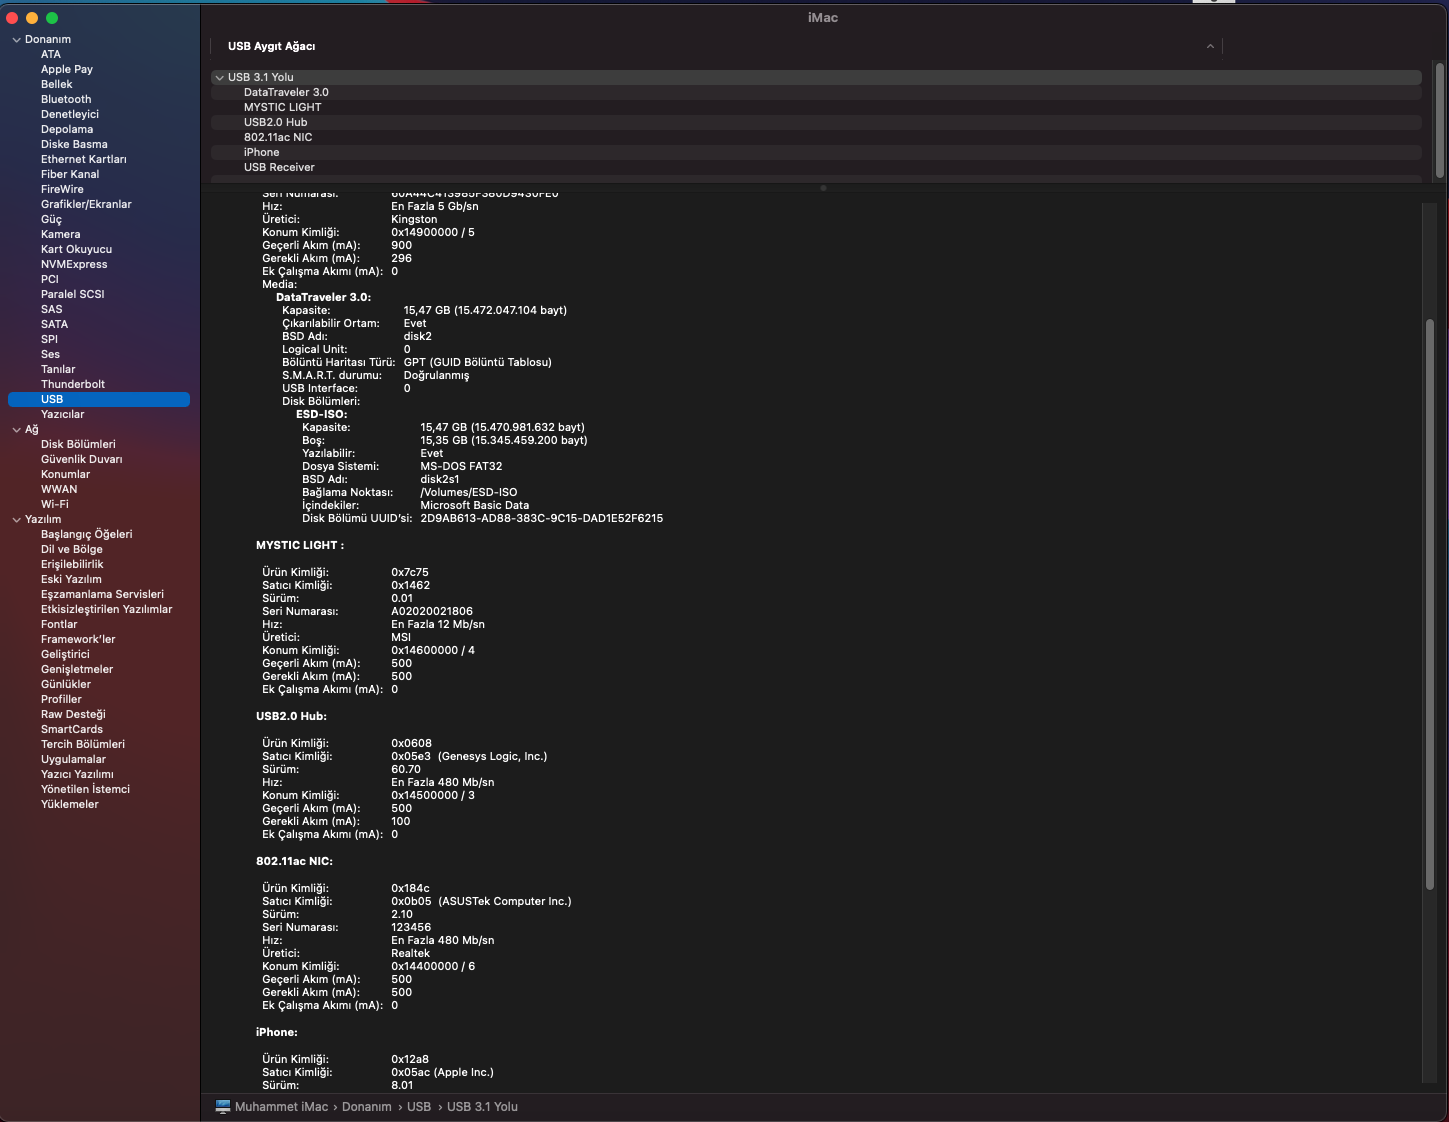Collapse the Donanım section in sidebar
The image size is (1449, 1122).
pos(16,40)
